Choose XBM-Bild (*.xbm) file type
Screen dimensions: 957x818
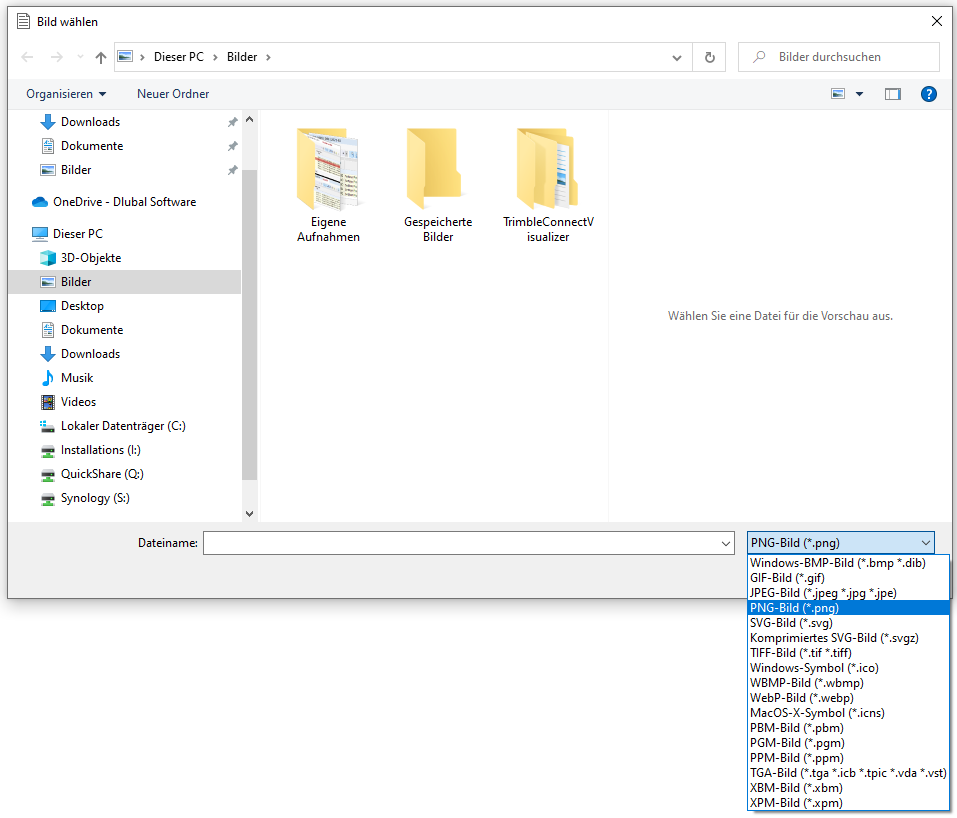pyautogui.click(x=848, y=788)
